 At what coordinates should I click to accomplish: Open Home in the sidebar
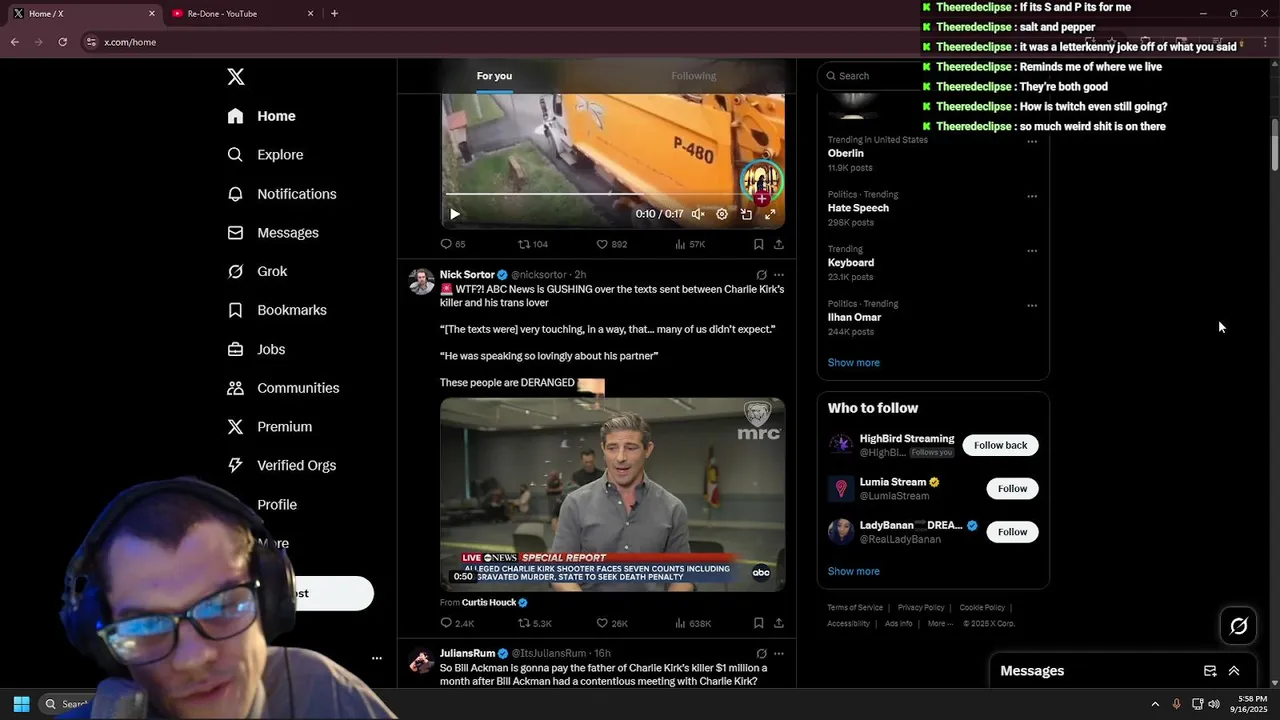(261, 116)
